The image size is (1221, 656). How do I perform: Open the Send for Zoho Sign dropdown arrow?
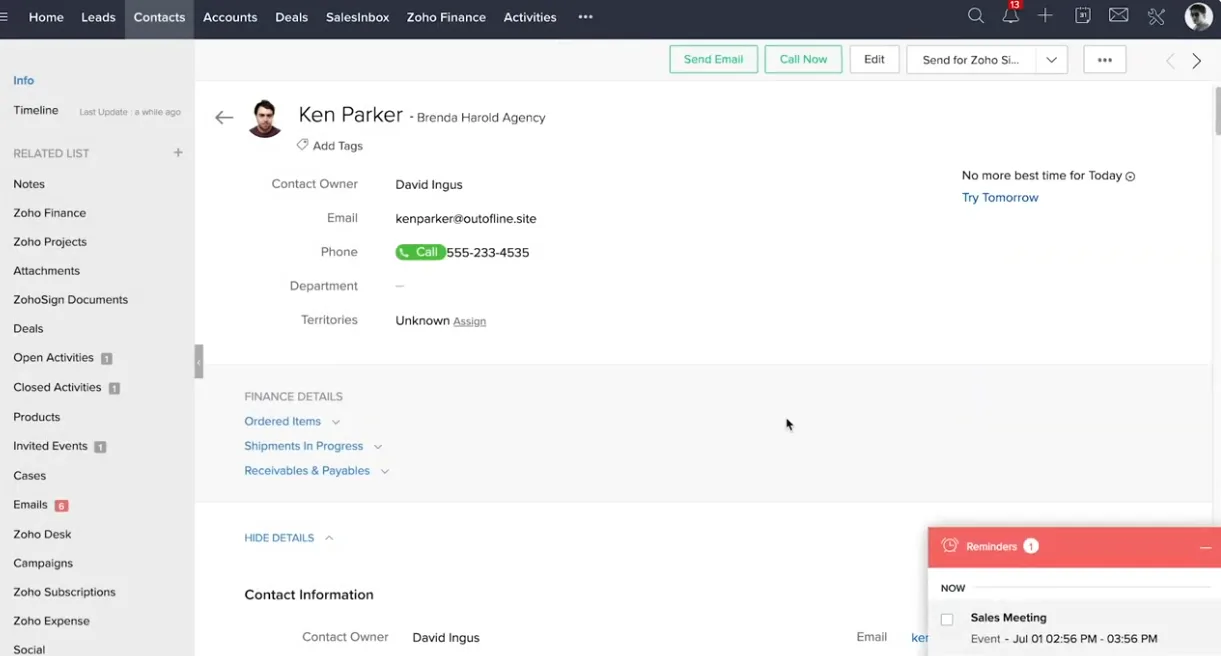pos(1051,60)
